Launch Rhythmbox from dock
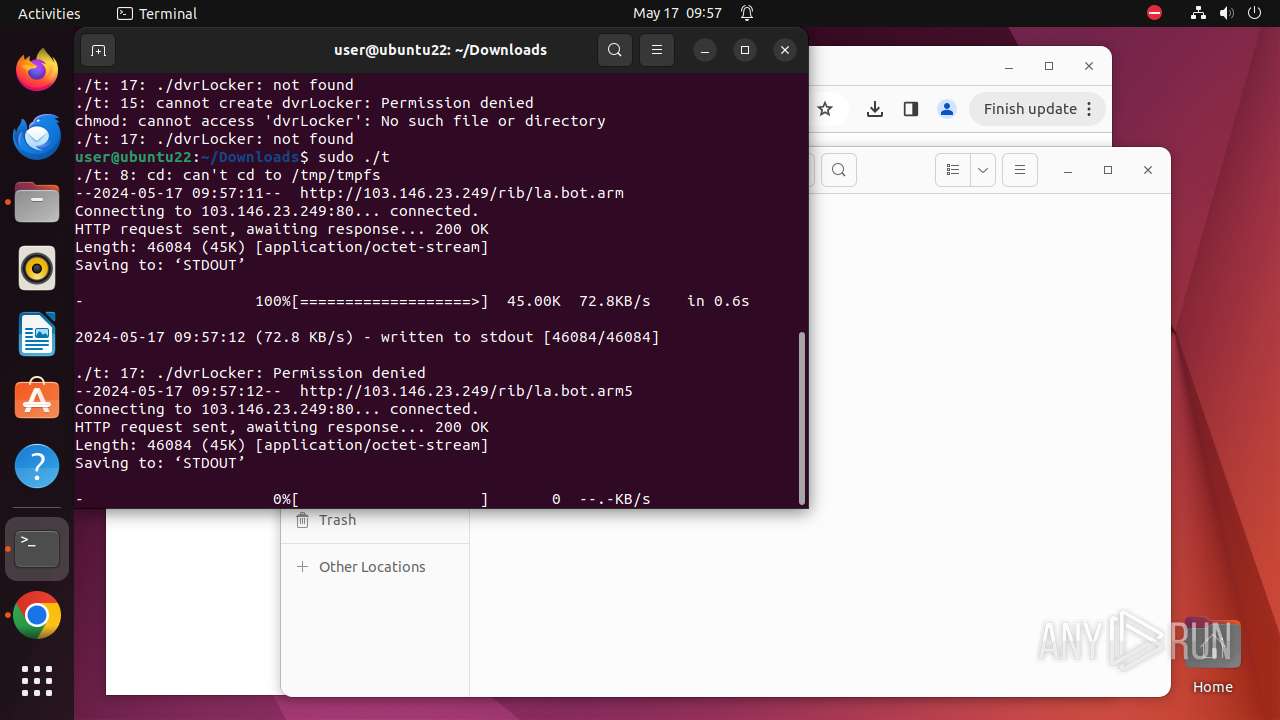 tap(37, 268)
